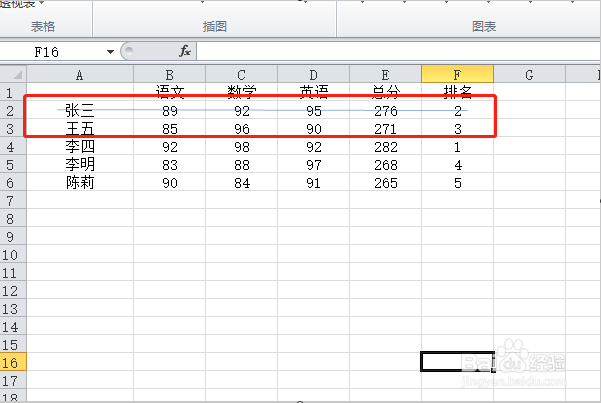Select row 3 header
Viewport: 601px width, 403px height.
pyautogui.click(x=13, y=128)
